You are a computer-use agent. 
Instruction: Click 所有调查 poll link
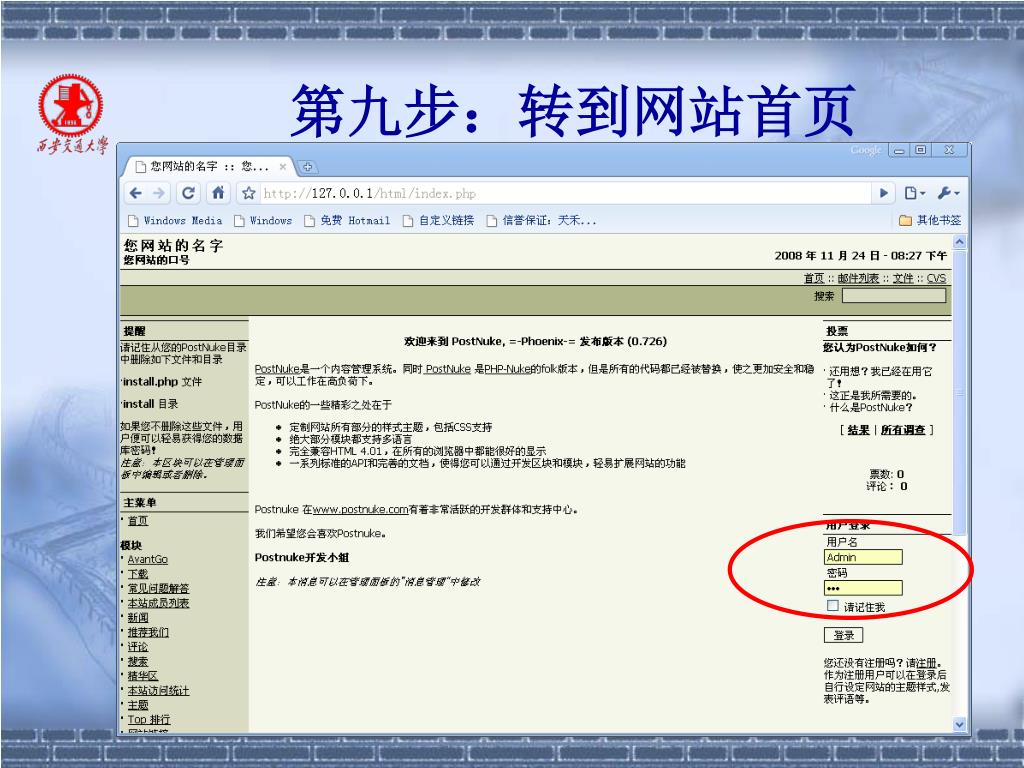pos(903,430)
